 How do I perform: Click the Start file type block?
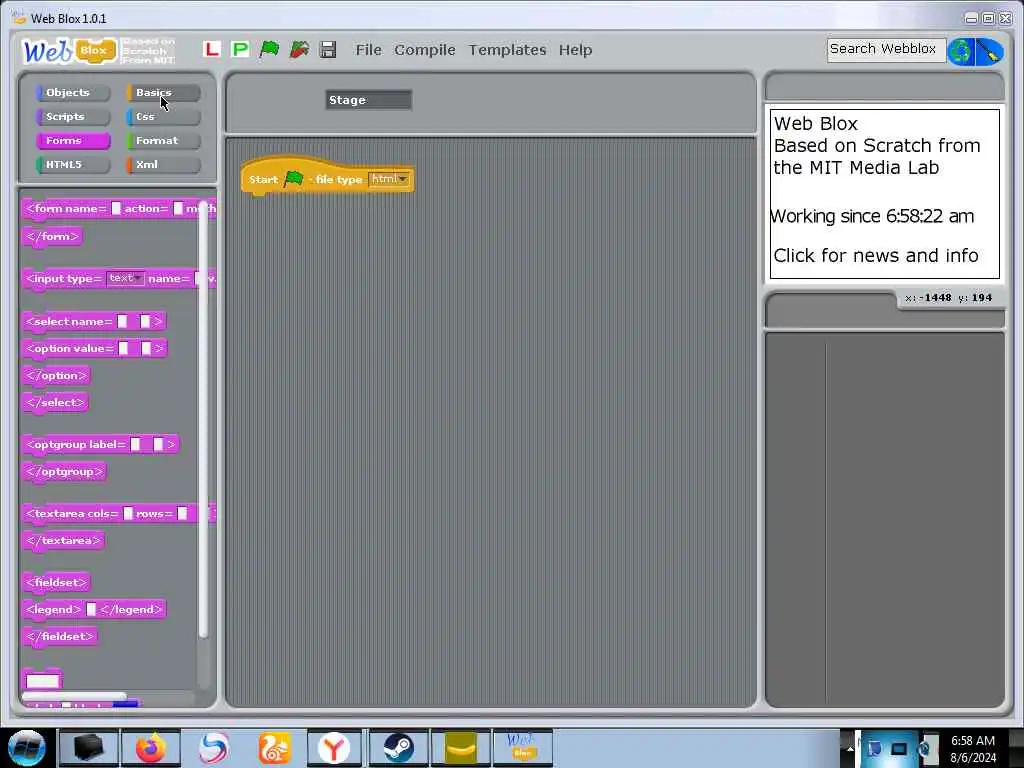pos(327,178)
